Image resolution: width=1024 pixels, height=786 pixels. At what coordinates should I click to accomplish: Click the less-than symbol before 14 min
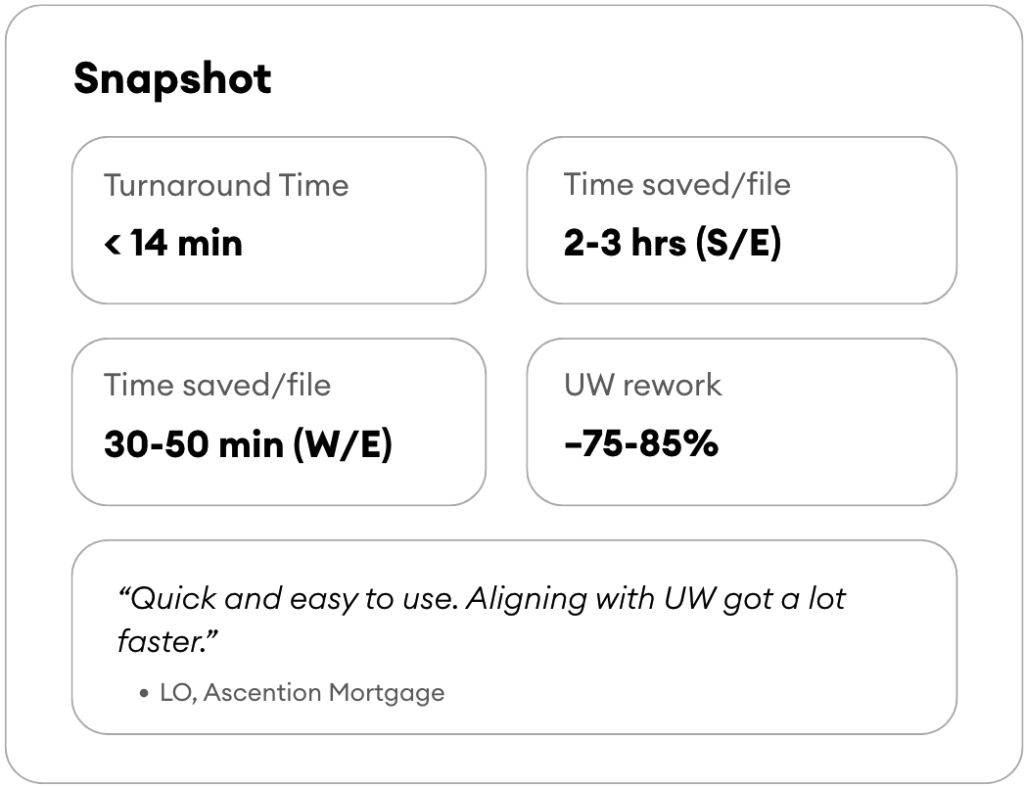[112, 244]
